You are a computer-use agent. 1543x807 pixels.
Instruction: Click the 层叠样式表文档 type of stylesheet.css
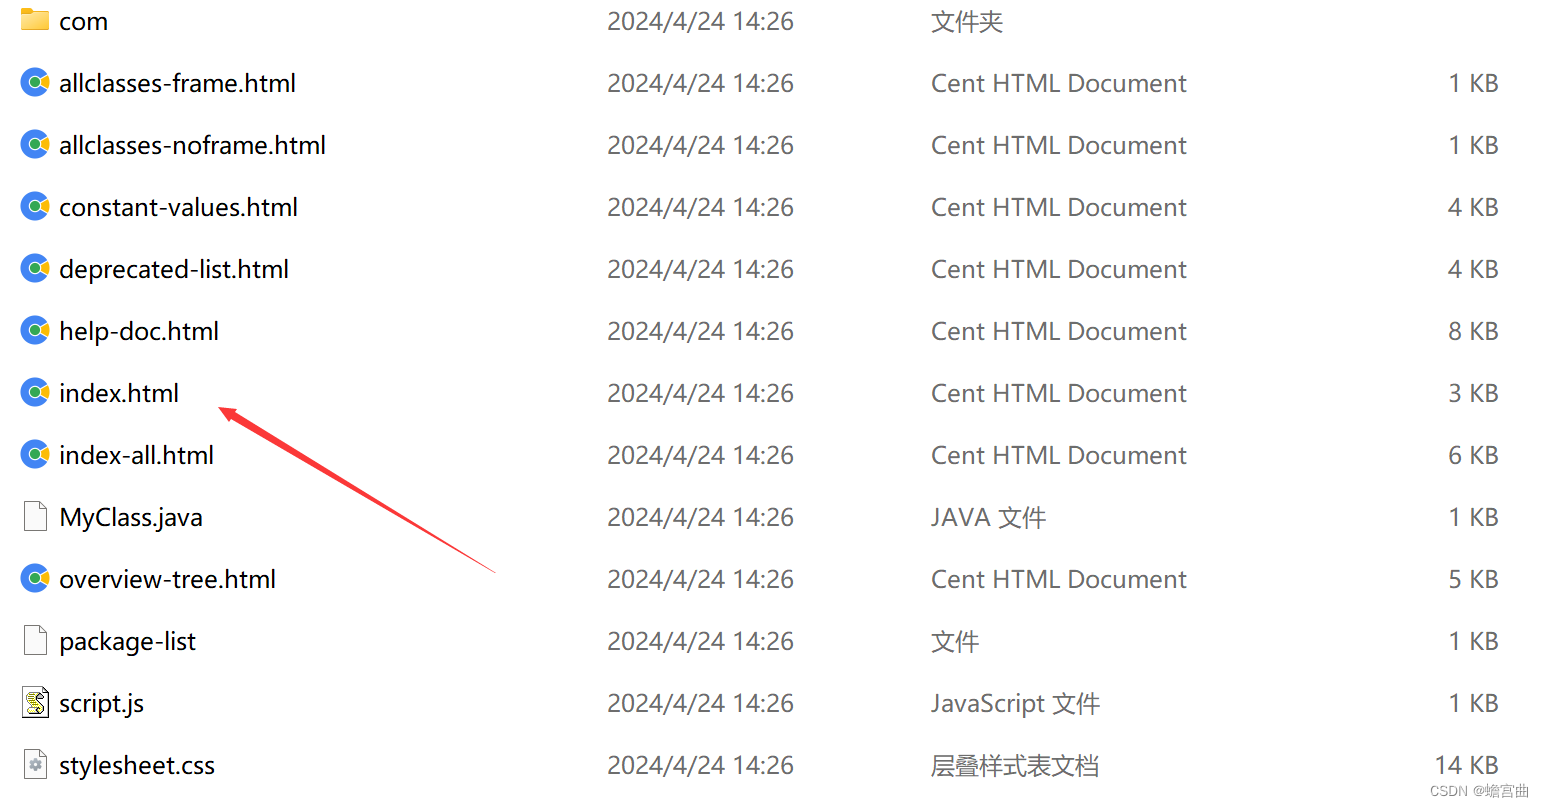click(x=1014, y=765)
